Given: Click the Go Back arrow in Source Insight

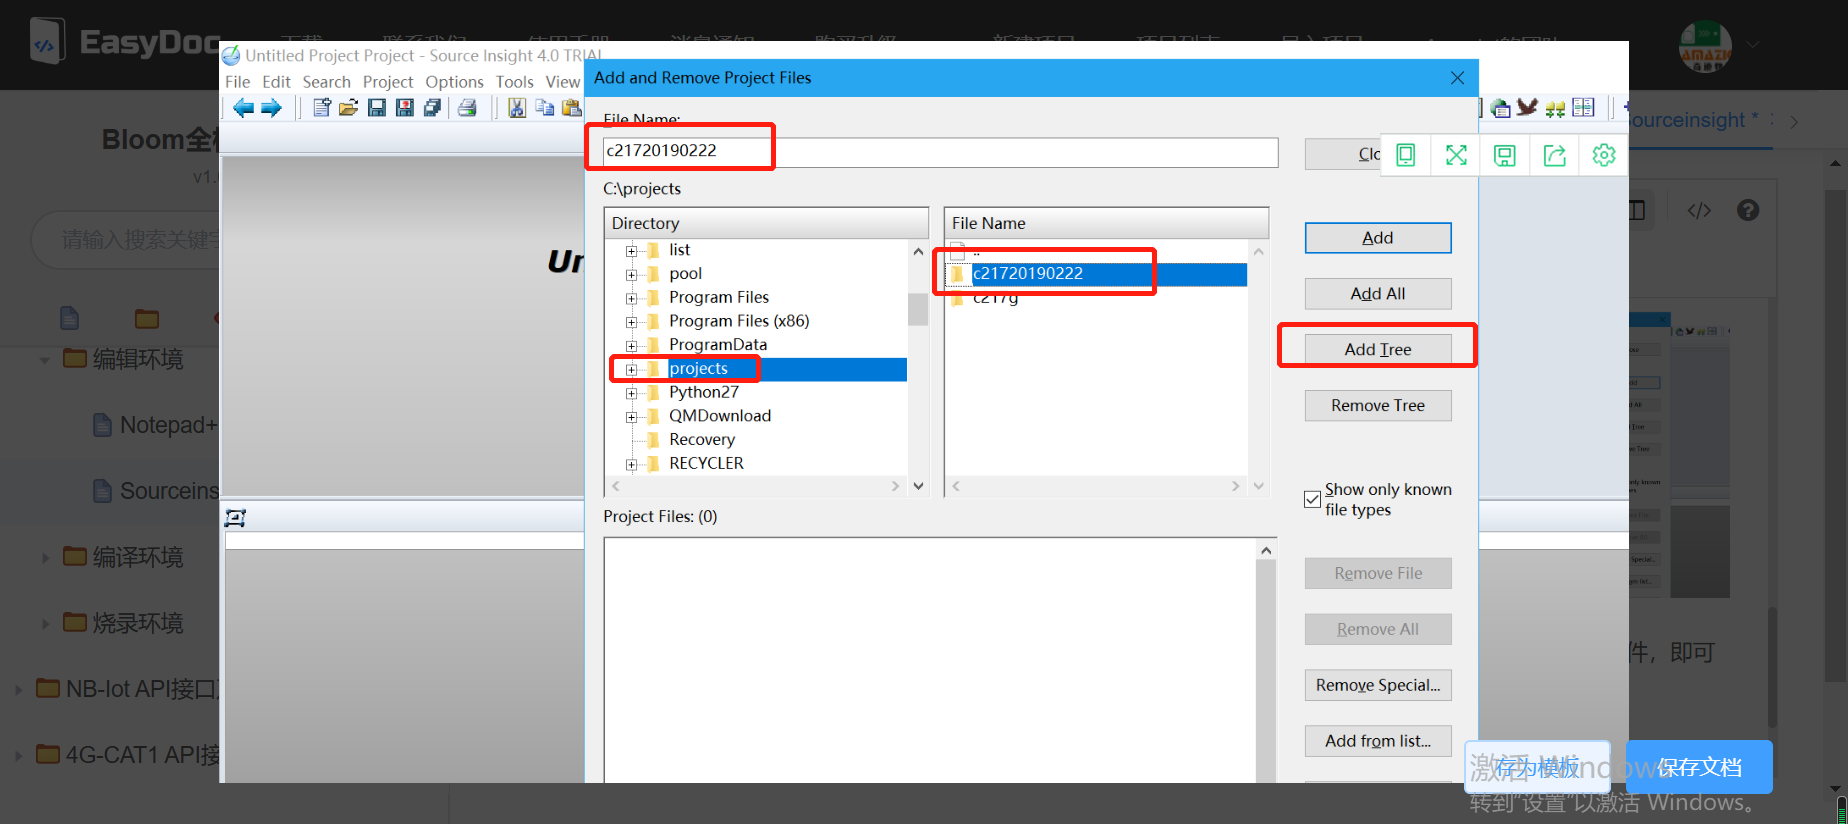Looking at the screenshot, I should 243,108.
